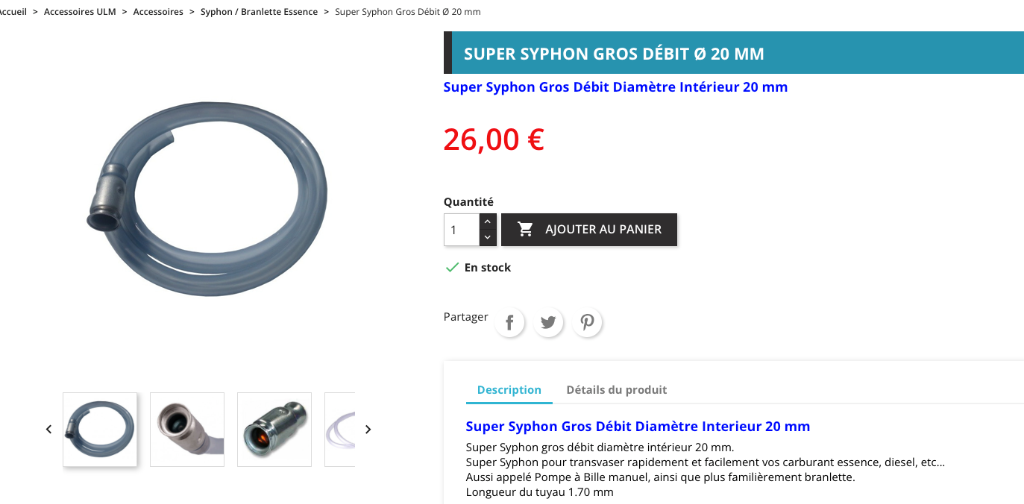The width and height of the screenshot is (1024, 504).
Task: Select the coiled hose thumbnail
Action: point(100,429)
